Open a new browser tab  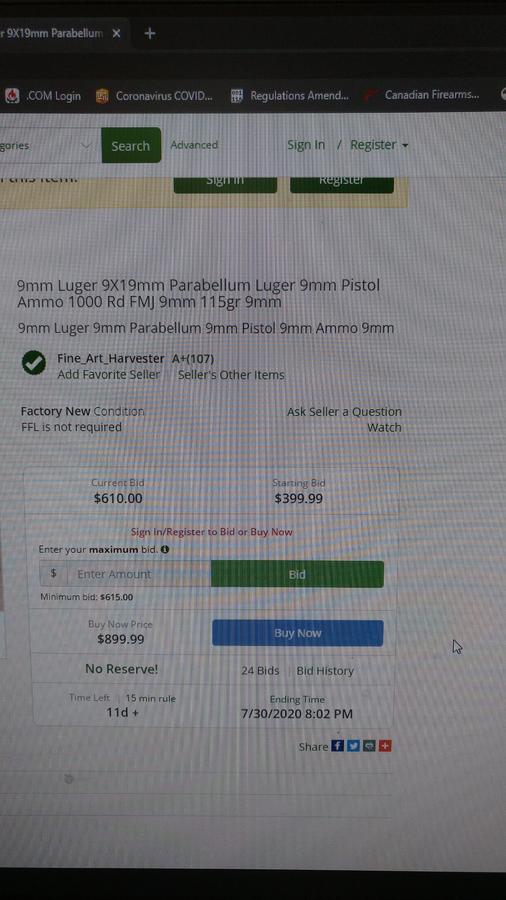tap(150, 33)
